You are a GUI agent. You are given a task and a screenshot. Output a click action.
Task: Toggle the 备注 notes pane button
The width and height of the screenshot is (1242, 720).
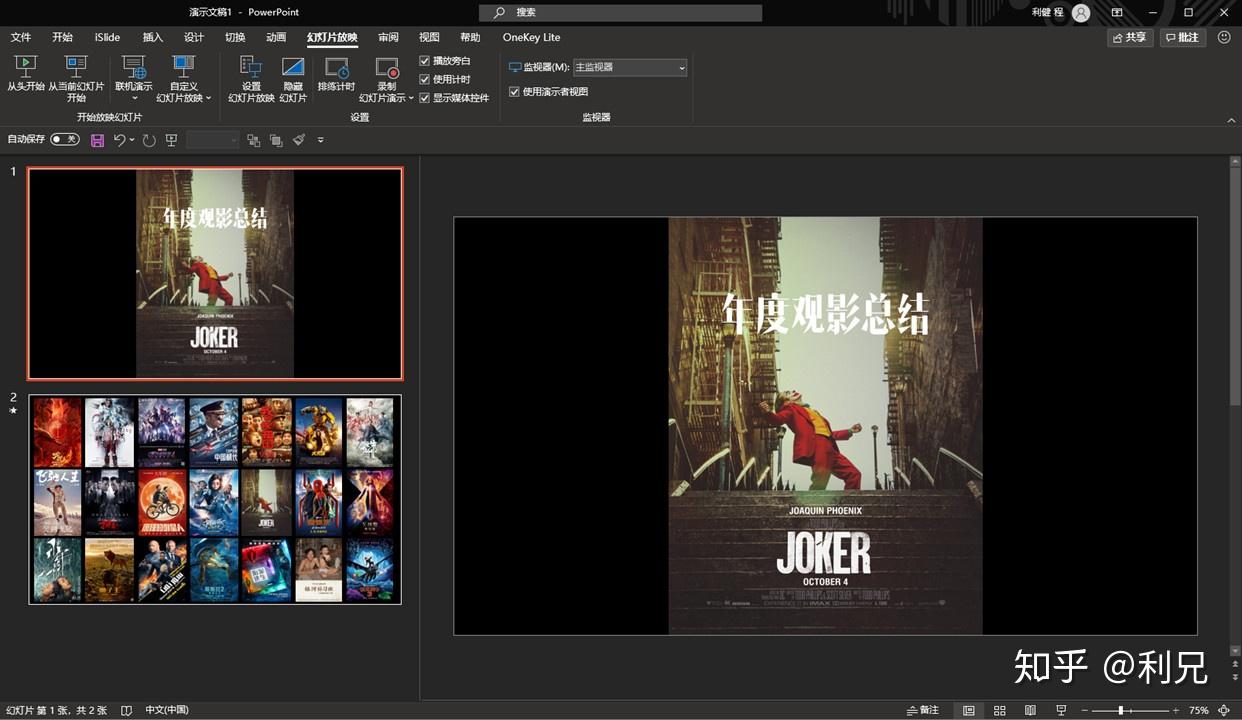point(923,710)
